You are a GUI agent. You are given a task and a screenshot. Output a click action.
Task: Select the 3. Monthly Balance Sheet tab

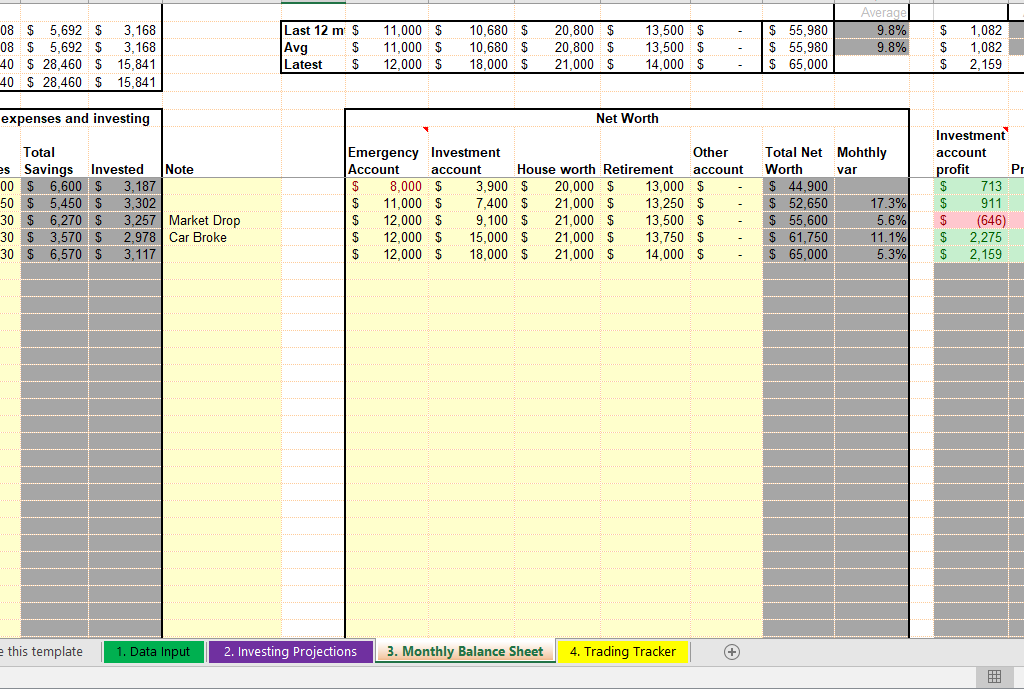[465, 652]
